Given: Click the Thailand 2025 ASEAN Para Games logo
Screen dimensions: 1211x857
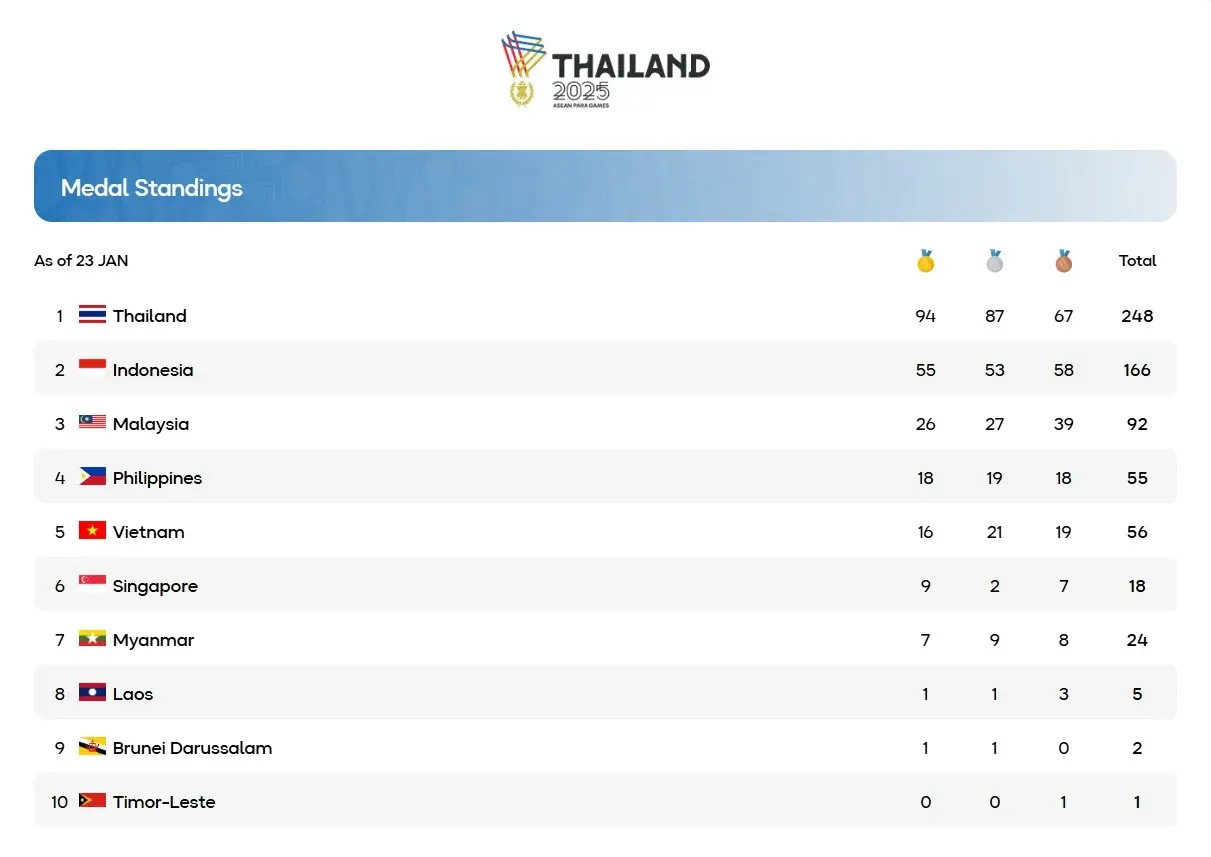Looking at the screenshot, I should click(605, 69).
